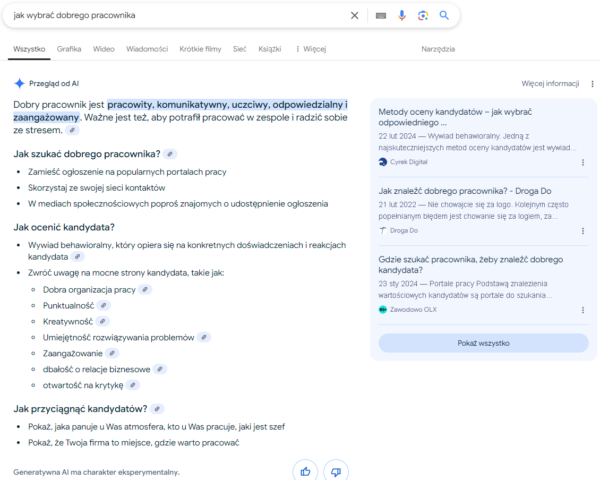The width and height of the screenshot is (600, 480).
Task: Open 'Jak znaleźć dobrego pracownika? - Droga Do' article
Action: 465,191
